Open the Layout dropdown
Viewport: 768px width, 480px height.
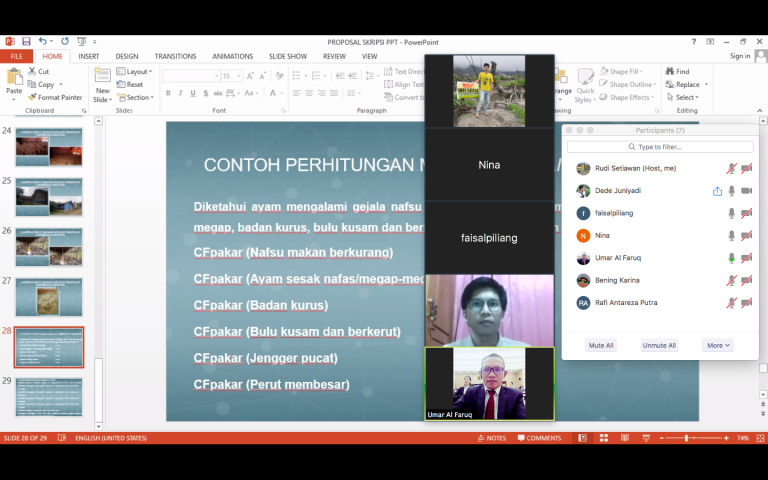[x=135, y=72]
